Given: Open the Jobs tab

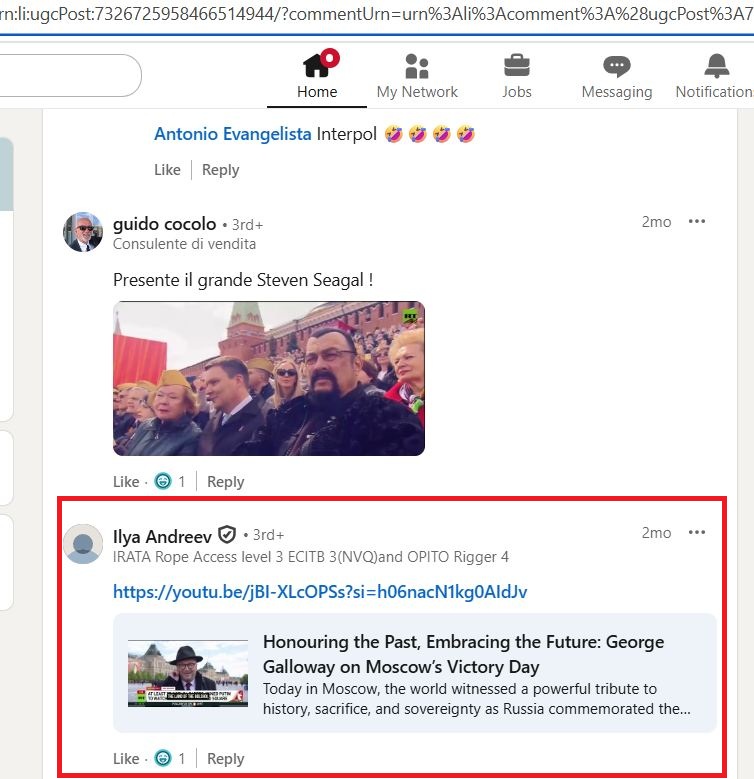Looking at the screenshot, I should (517, 76).
